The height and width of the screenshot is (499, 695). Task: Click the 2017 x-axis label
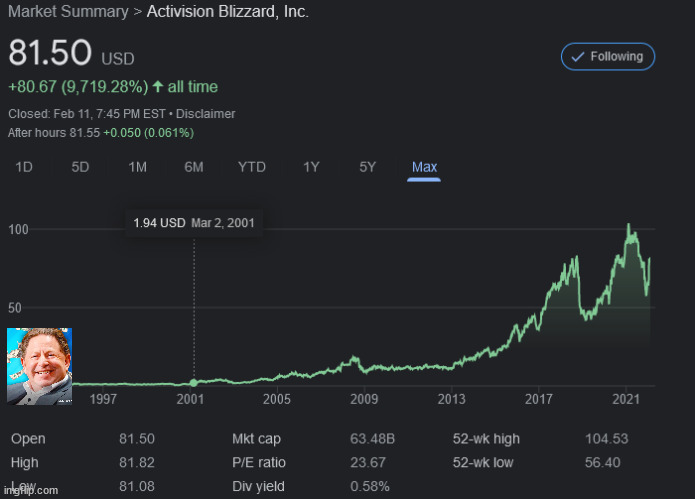[x=539, y=399]
